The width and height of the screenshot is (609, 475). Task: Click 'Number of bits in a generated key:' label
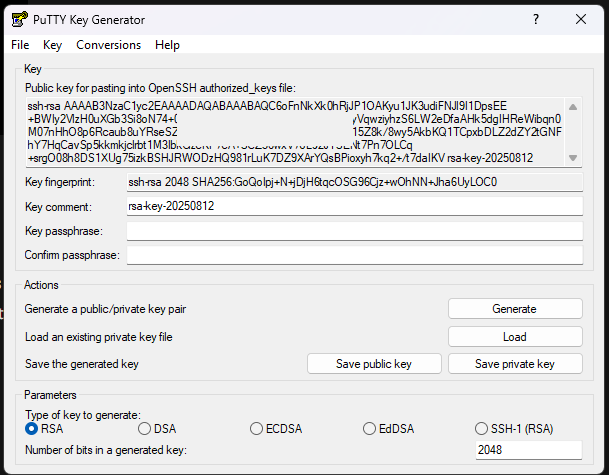coord(106,450)
